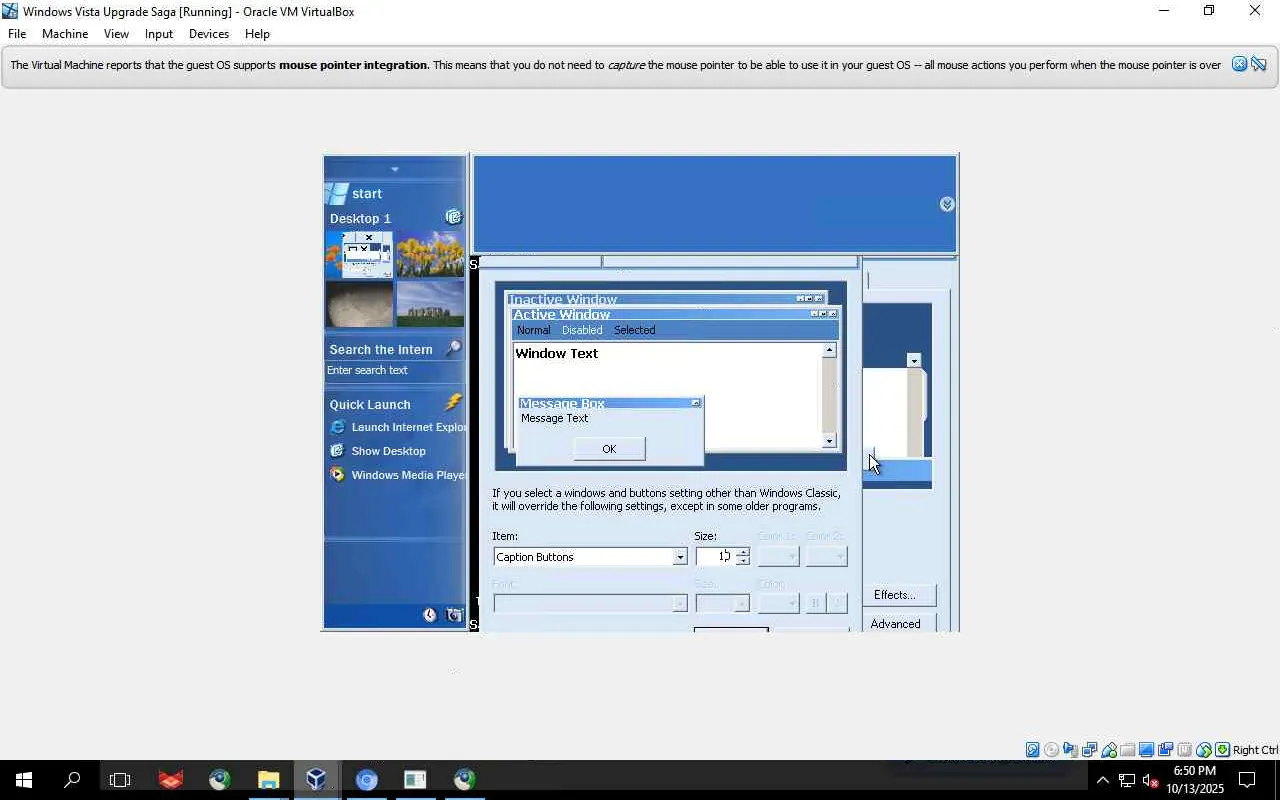Open File Explorer from the host taskbar
1280x800 pixels.
point(268,780)
